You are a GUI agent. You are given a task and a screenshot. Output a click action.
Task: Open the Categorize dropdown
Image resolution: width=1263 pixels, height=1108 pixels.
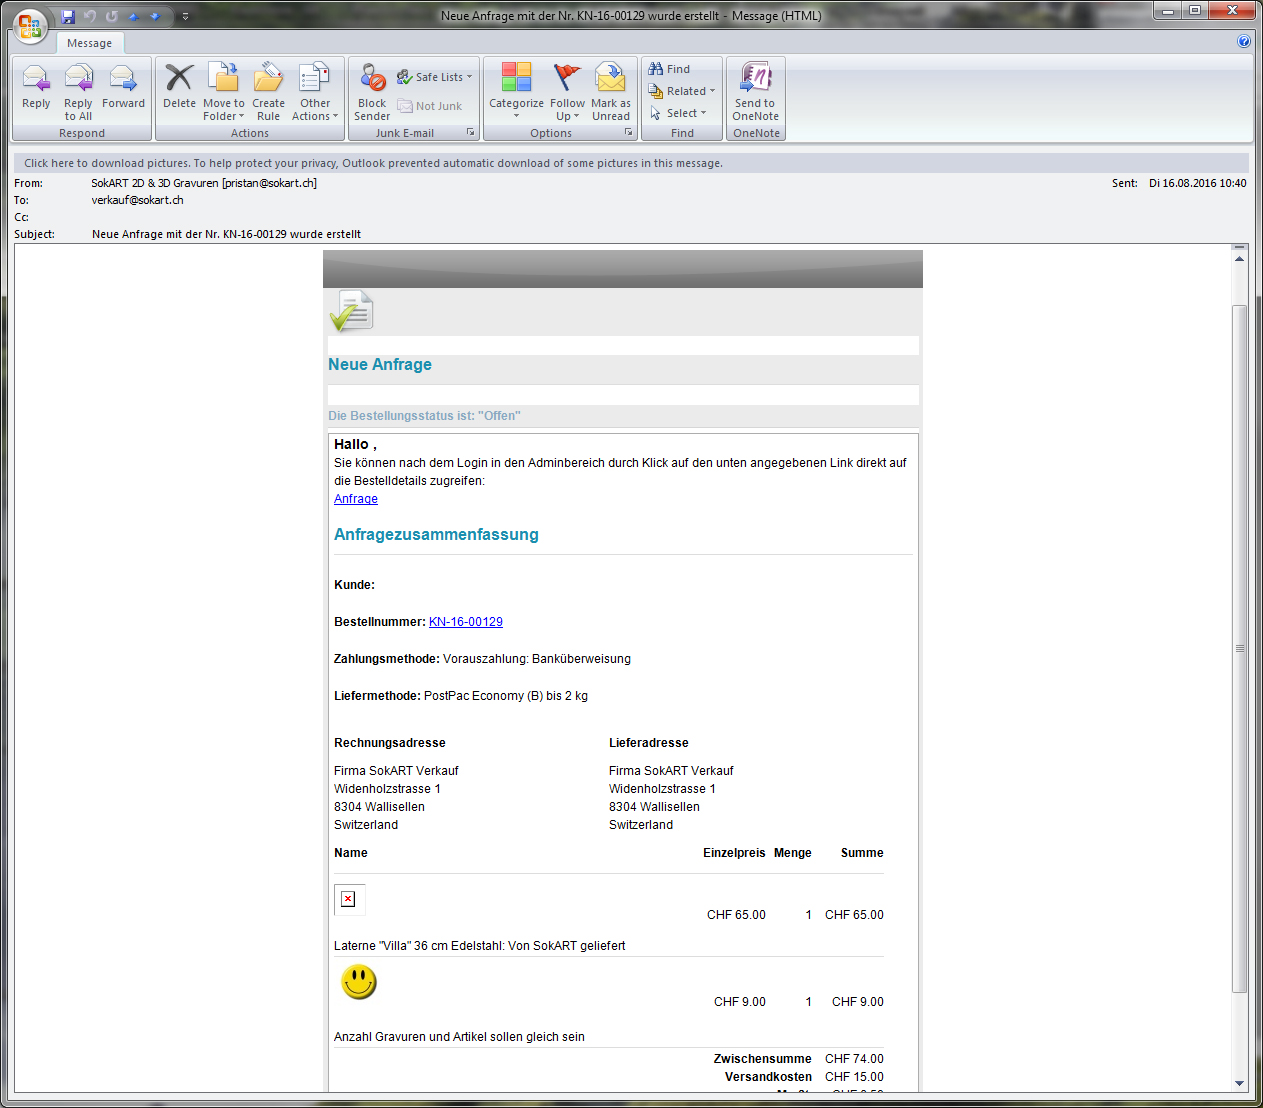coord(516,90)
